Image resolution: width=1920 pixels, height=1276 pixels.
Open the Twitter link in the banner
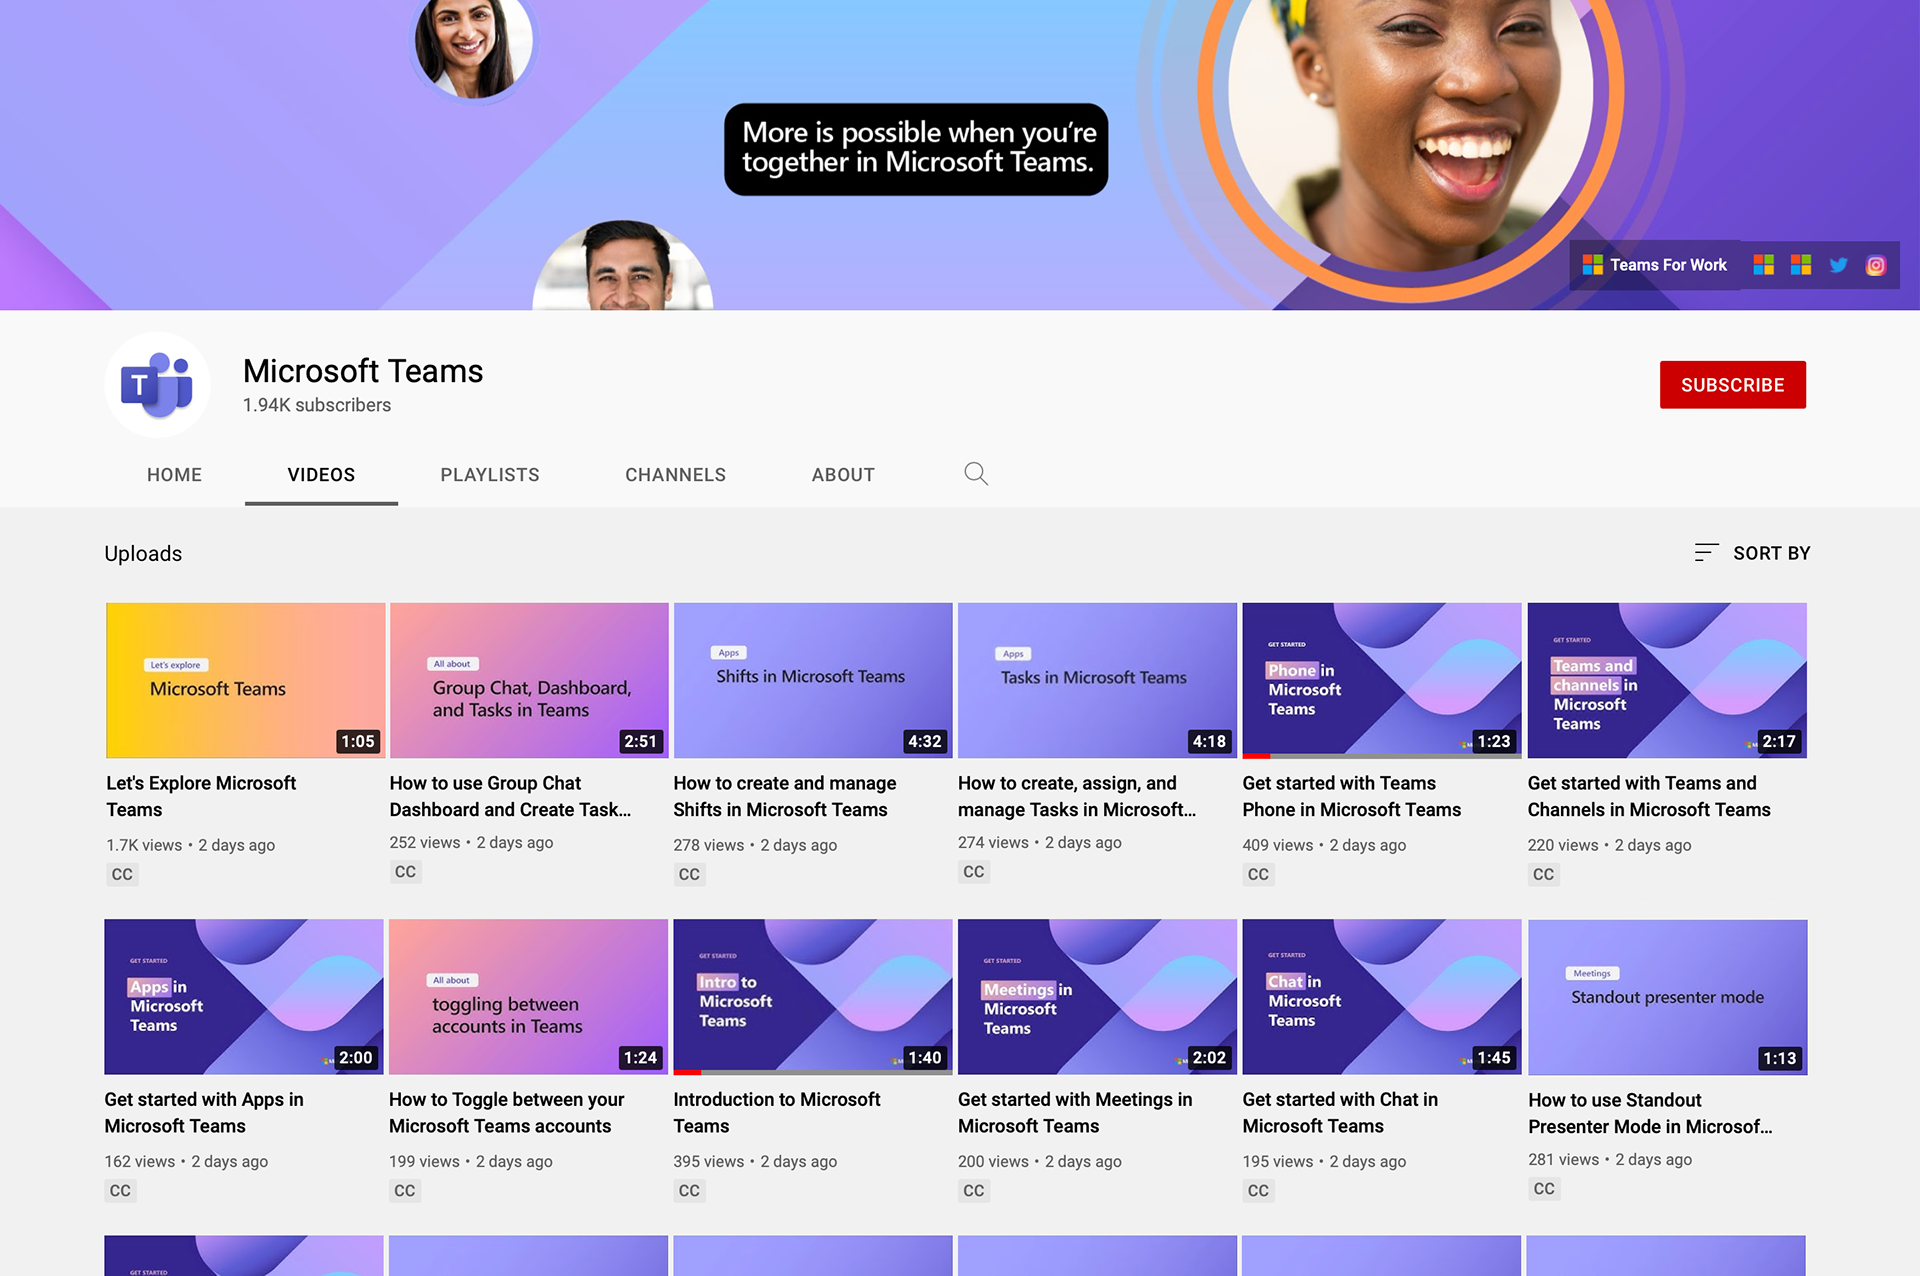(x=1838, y=265)
